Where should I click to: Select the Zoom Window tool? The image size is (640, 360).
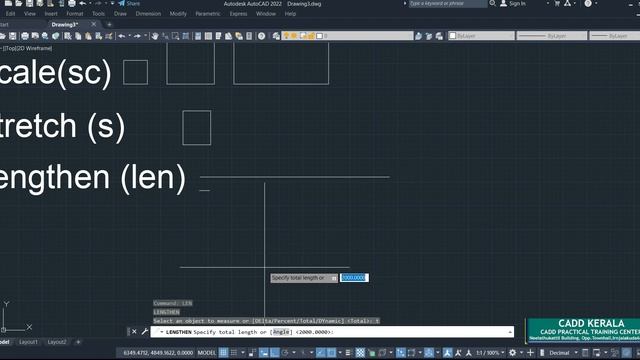tap(176, 36)
